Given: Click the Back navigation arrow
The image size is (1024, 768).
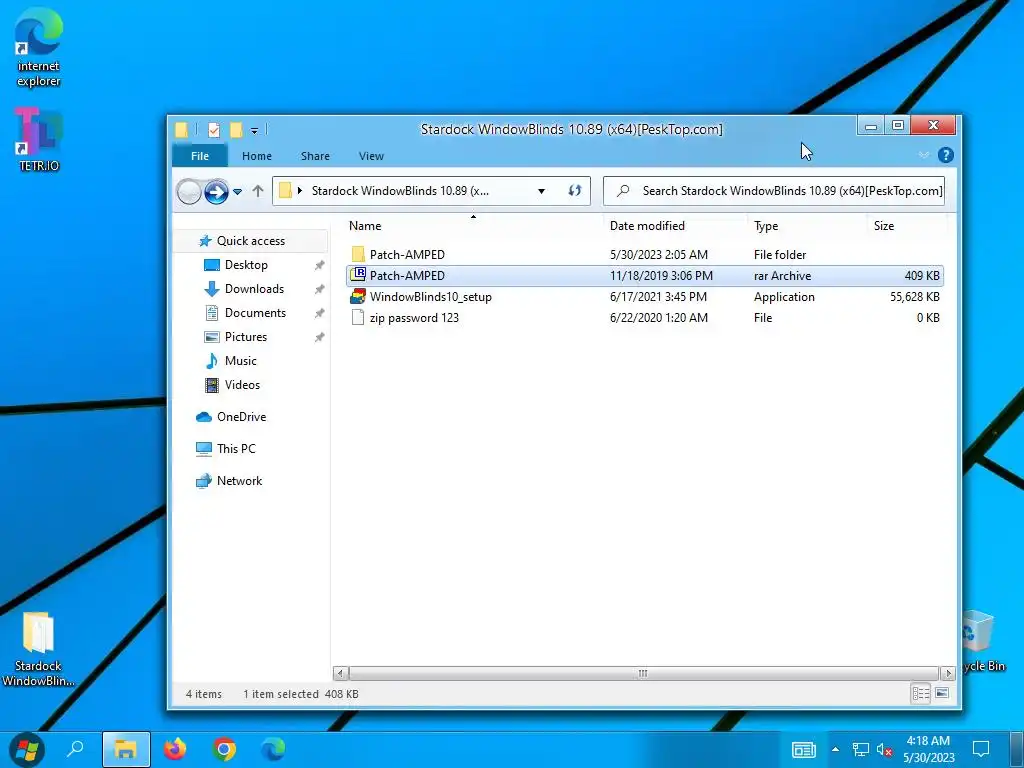Looking at the screenshot, I should tap(189, 191).
